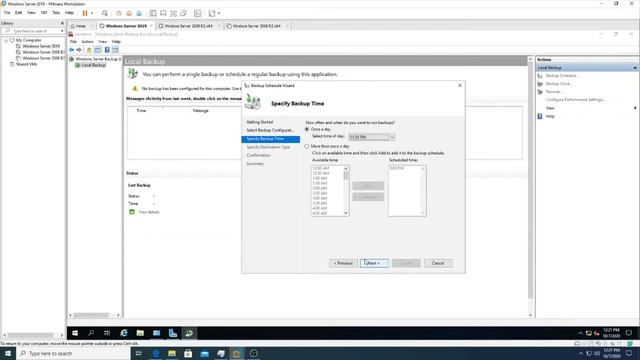Click host Windows Start button
Viewport: 640px width, 360px height.
8,353
